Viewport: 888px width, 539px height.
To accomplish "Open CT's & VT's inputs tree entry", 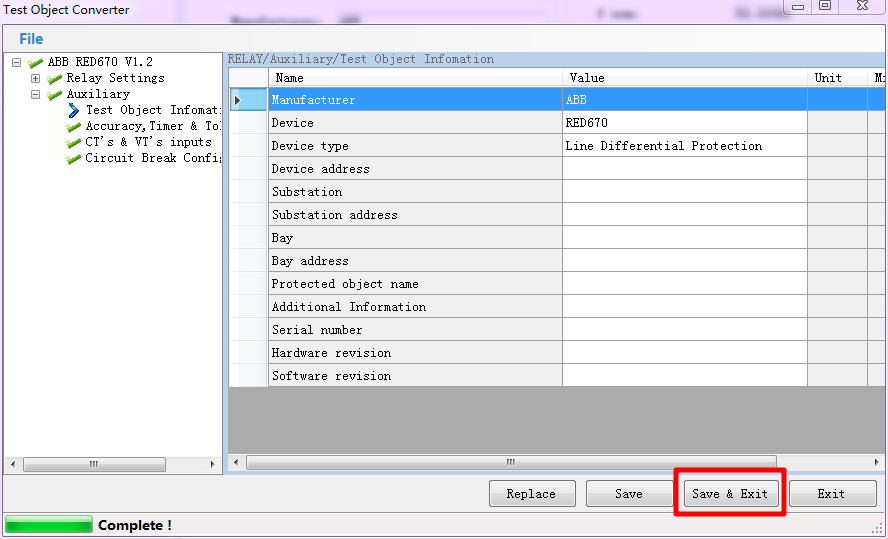I will point(148,142).
